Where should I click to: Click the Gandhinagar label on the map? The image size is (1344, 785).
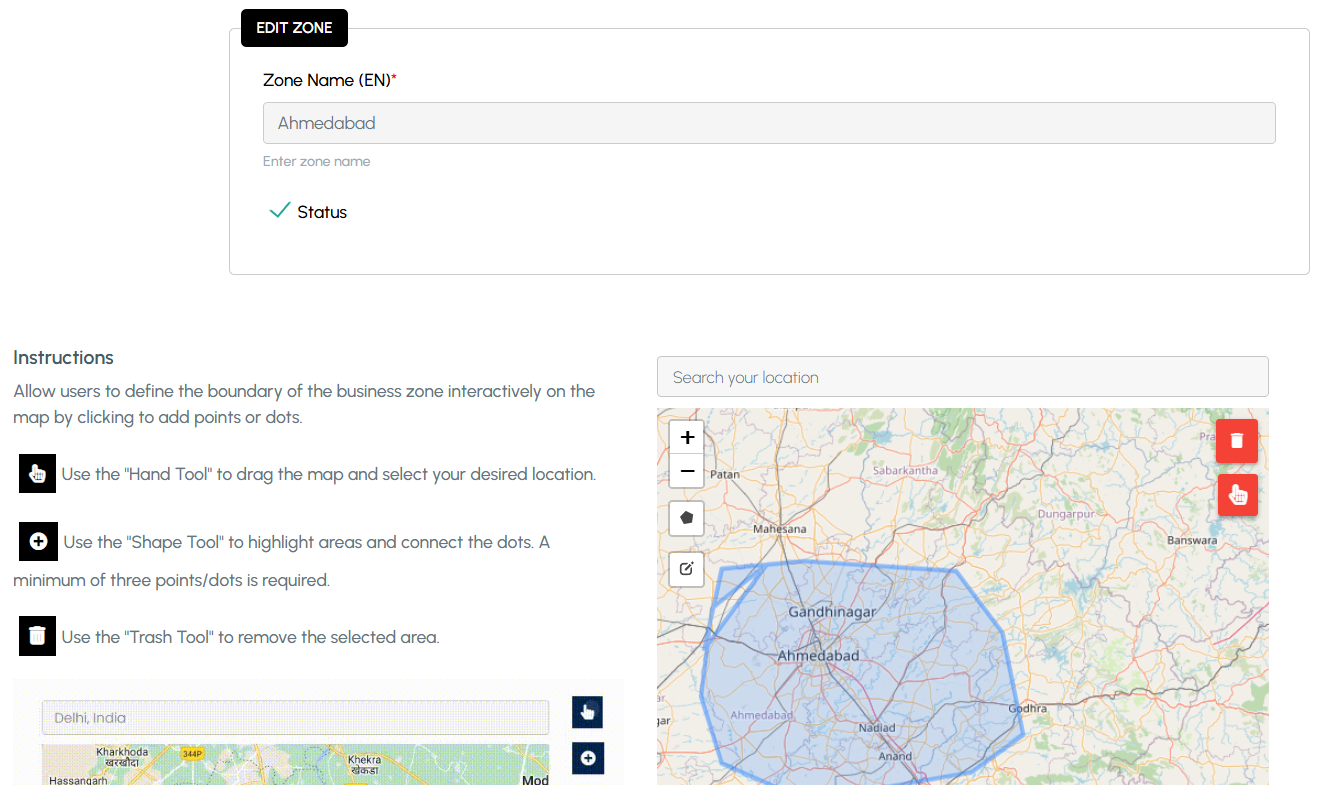click(x=832, y=611)
